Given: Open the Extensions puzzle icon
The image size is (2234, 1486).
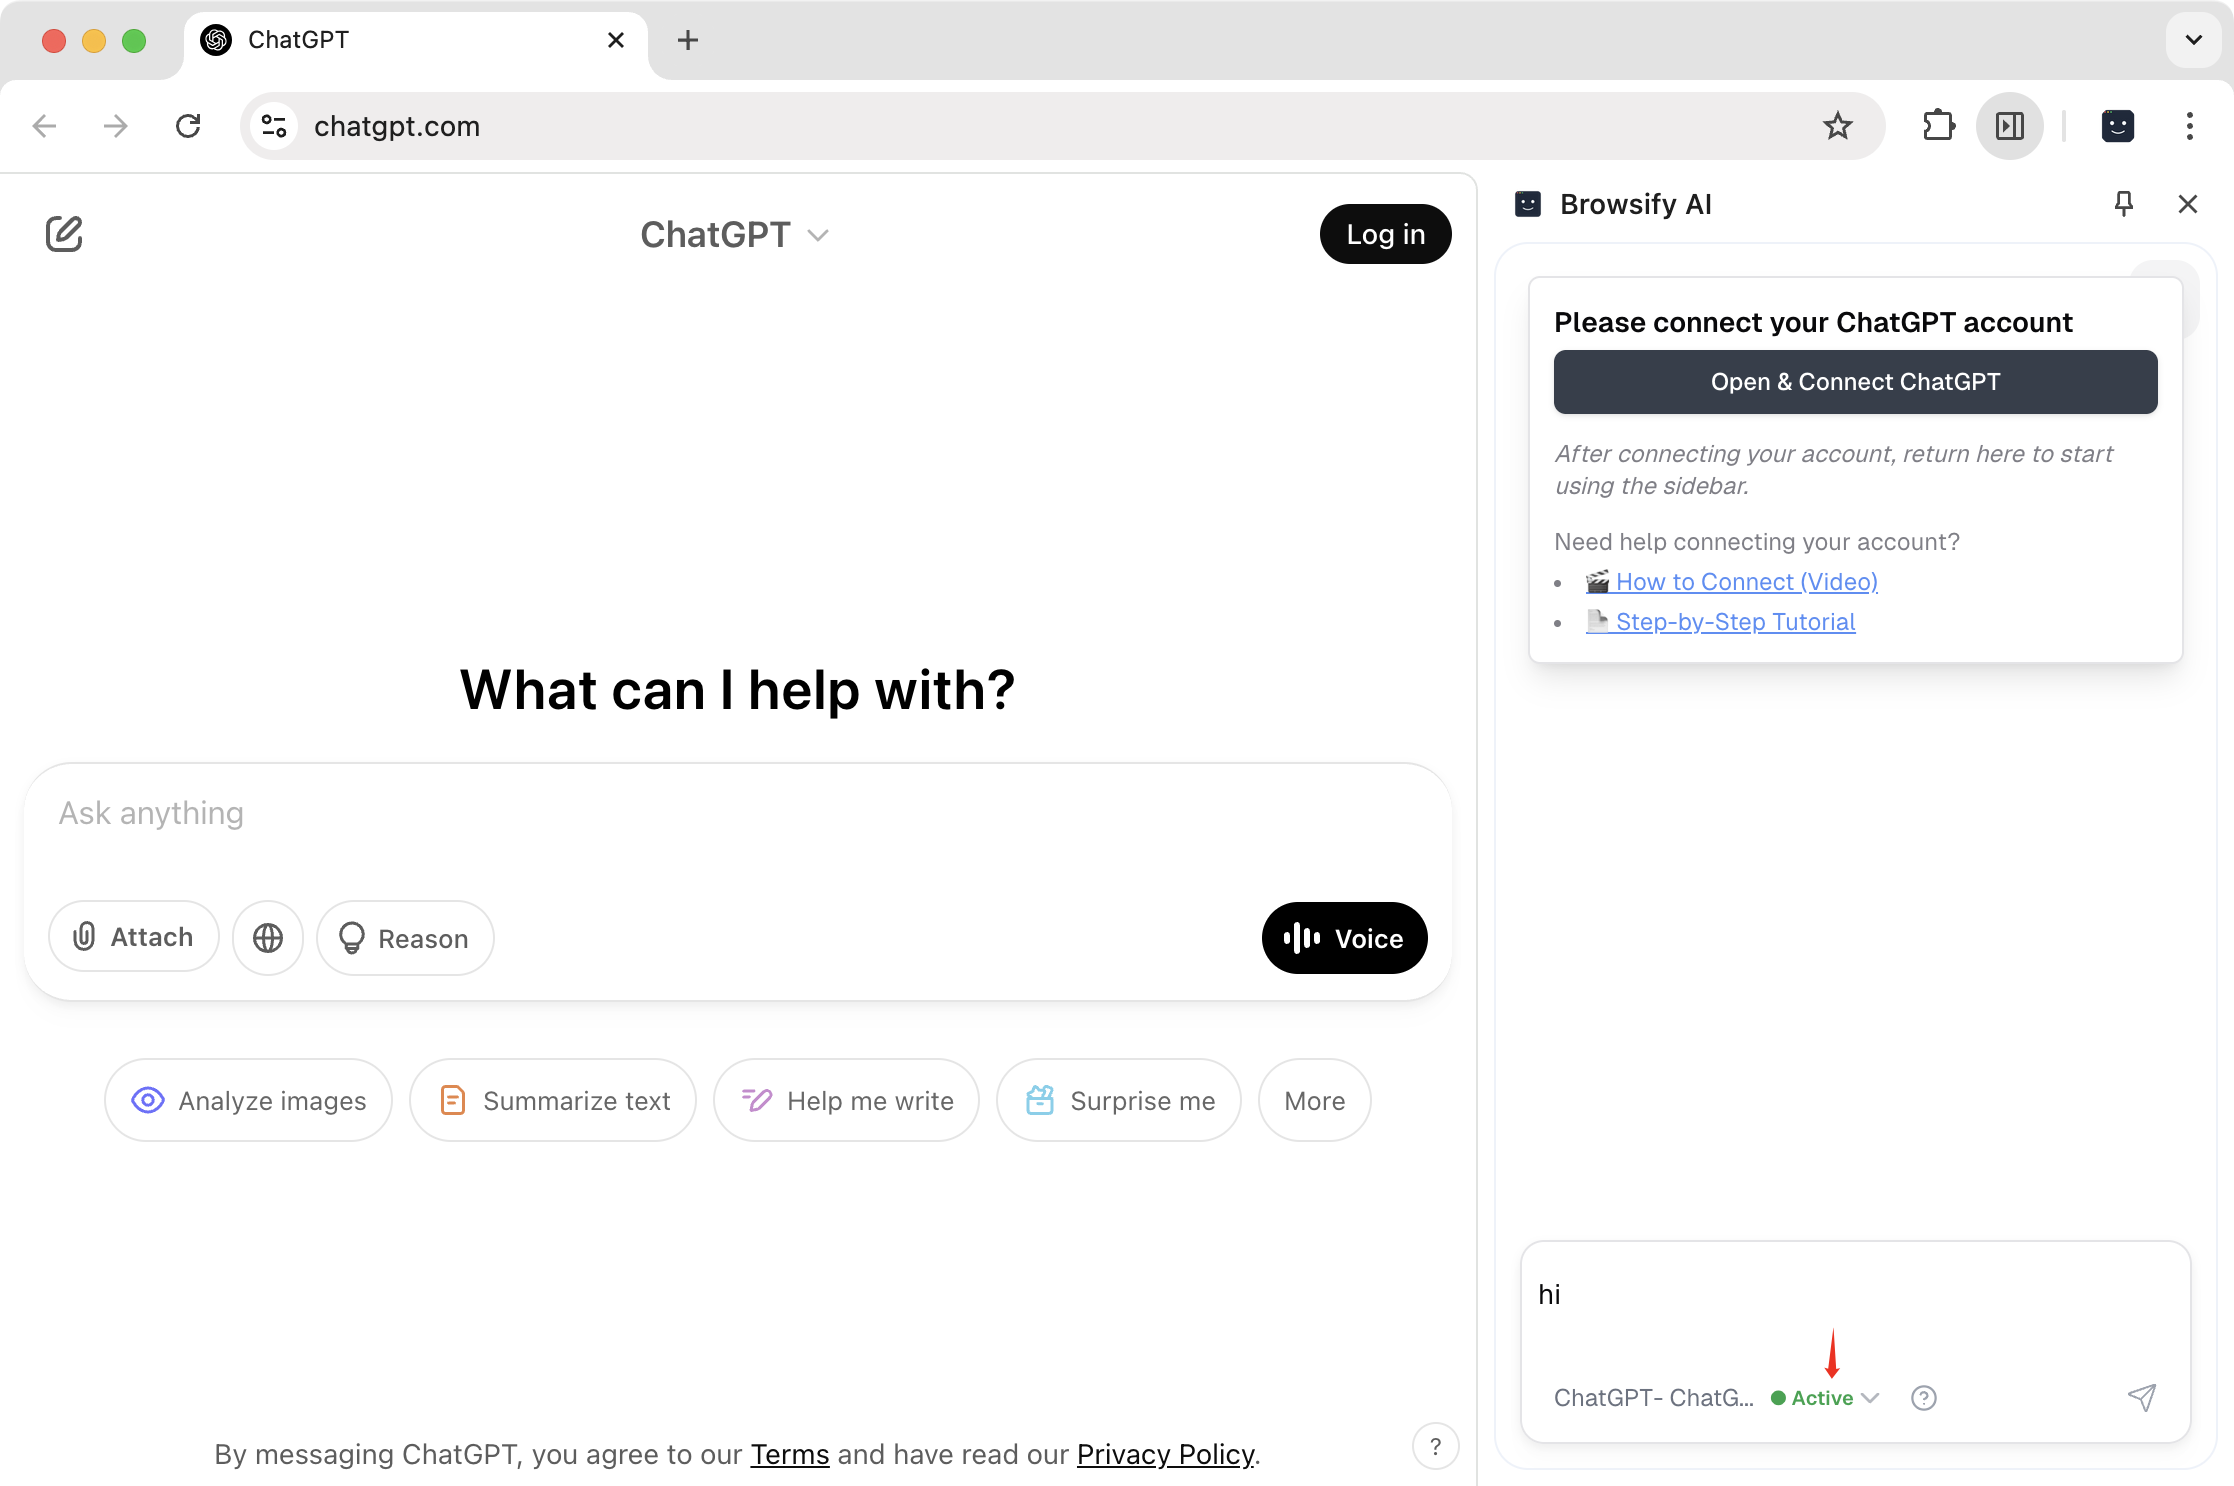Looking at the screenshot, I should tap(1938, 126).
